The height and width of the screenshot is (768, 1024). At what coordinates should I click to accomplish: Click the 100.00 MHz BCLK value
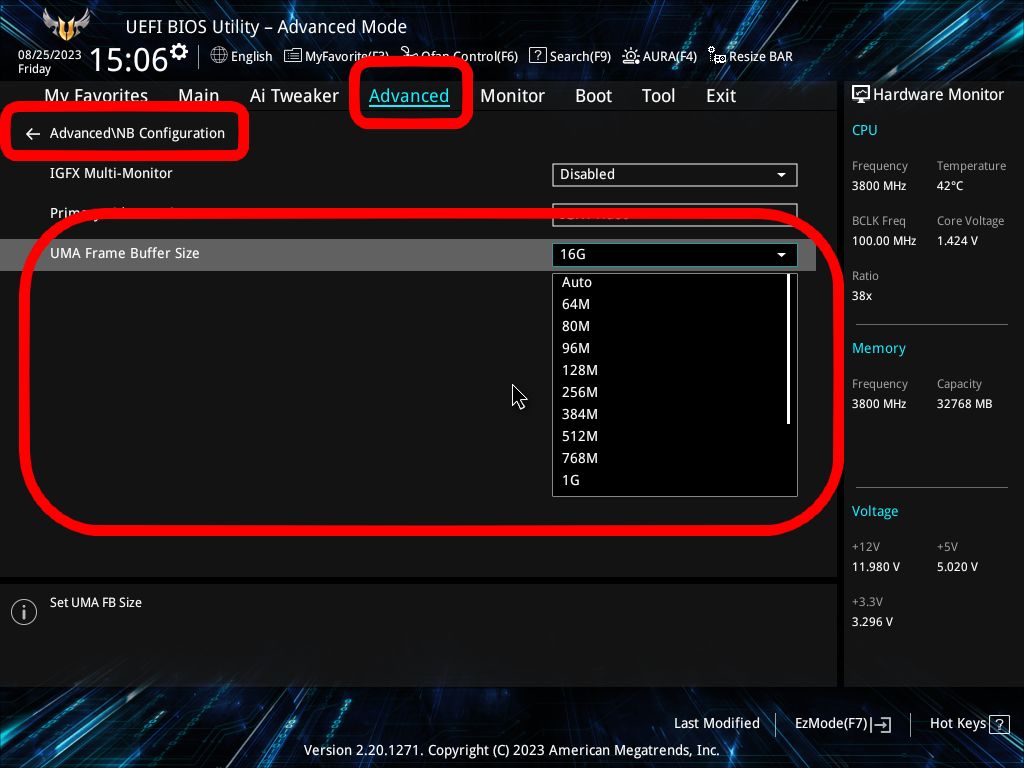[x=884, y=241]
